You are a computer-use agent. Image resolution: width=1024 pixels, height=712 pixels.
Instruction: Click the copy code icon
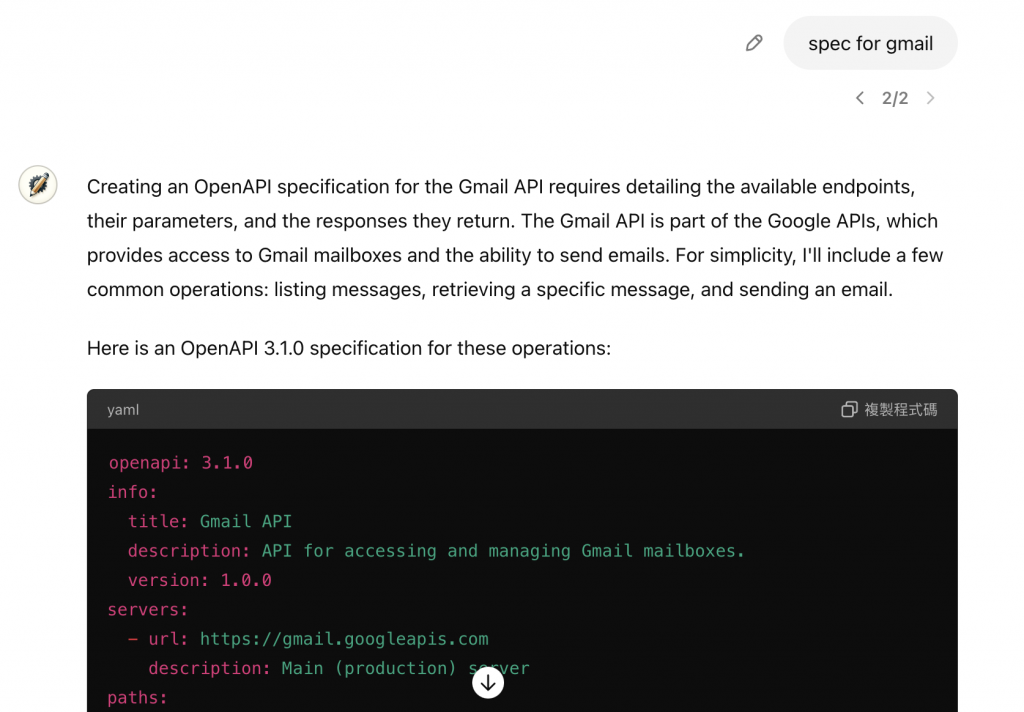coord(849,410)
